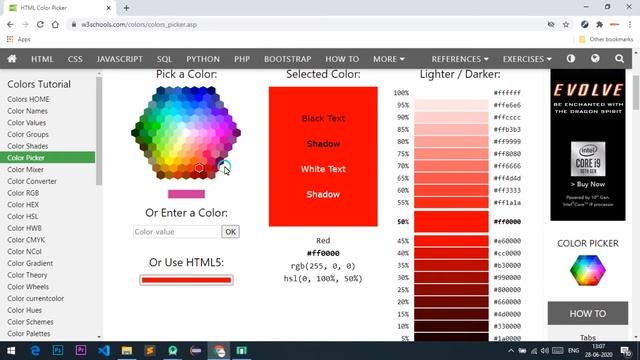Expand the REFERENCES dropdown menu
This screenshot has height=360, width=640.
coord(460,59)
